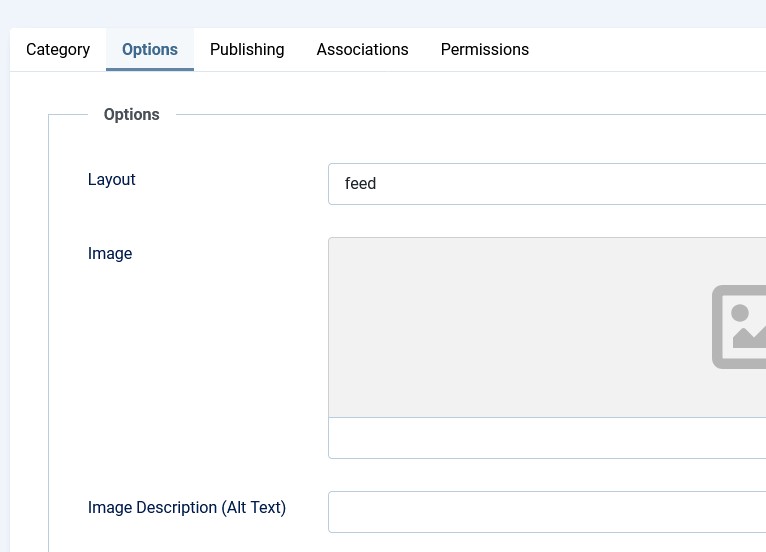Select the 'feed' text in Layout box
The image size is (766, 552).
click(x=360, y=184)
